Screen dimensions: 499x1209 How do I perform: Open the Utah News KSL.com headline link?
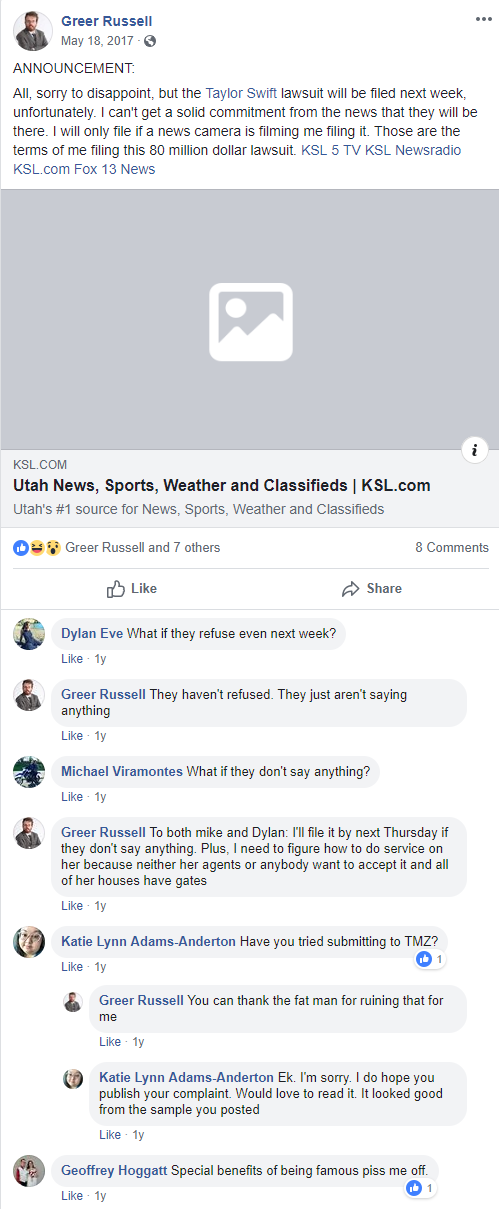[x=222, y=486]
